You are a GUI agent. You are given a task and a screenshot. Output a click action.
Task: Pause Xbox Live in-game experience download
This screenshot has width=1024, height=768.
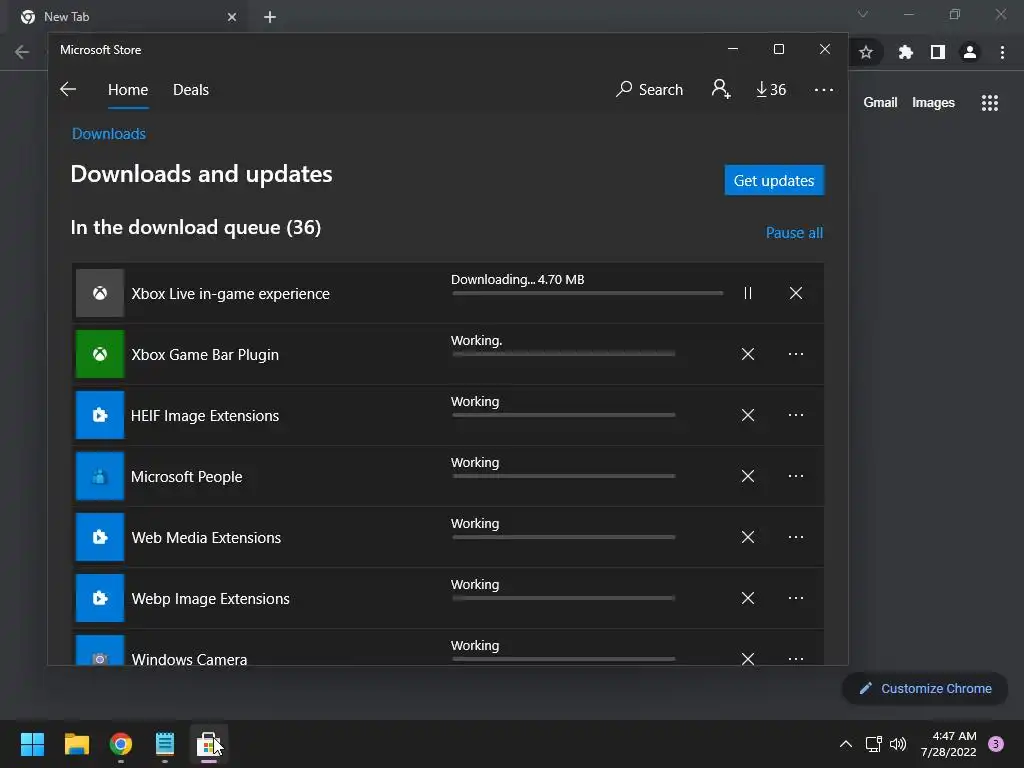(748, 293)
